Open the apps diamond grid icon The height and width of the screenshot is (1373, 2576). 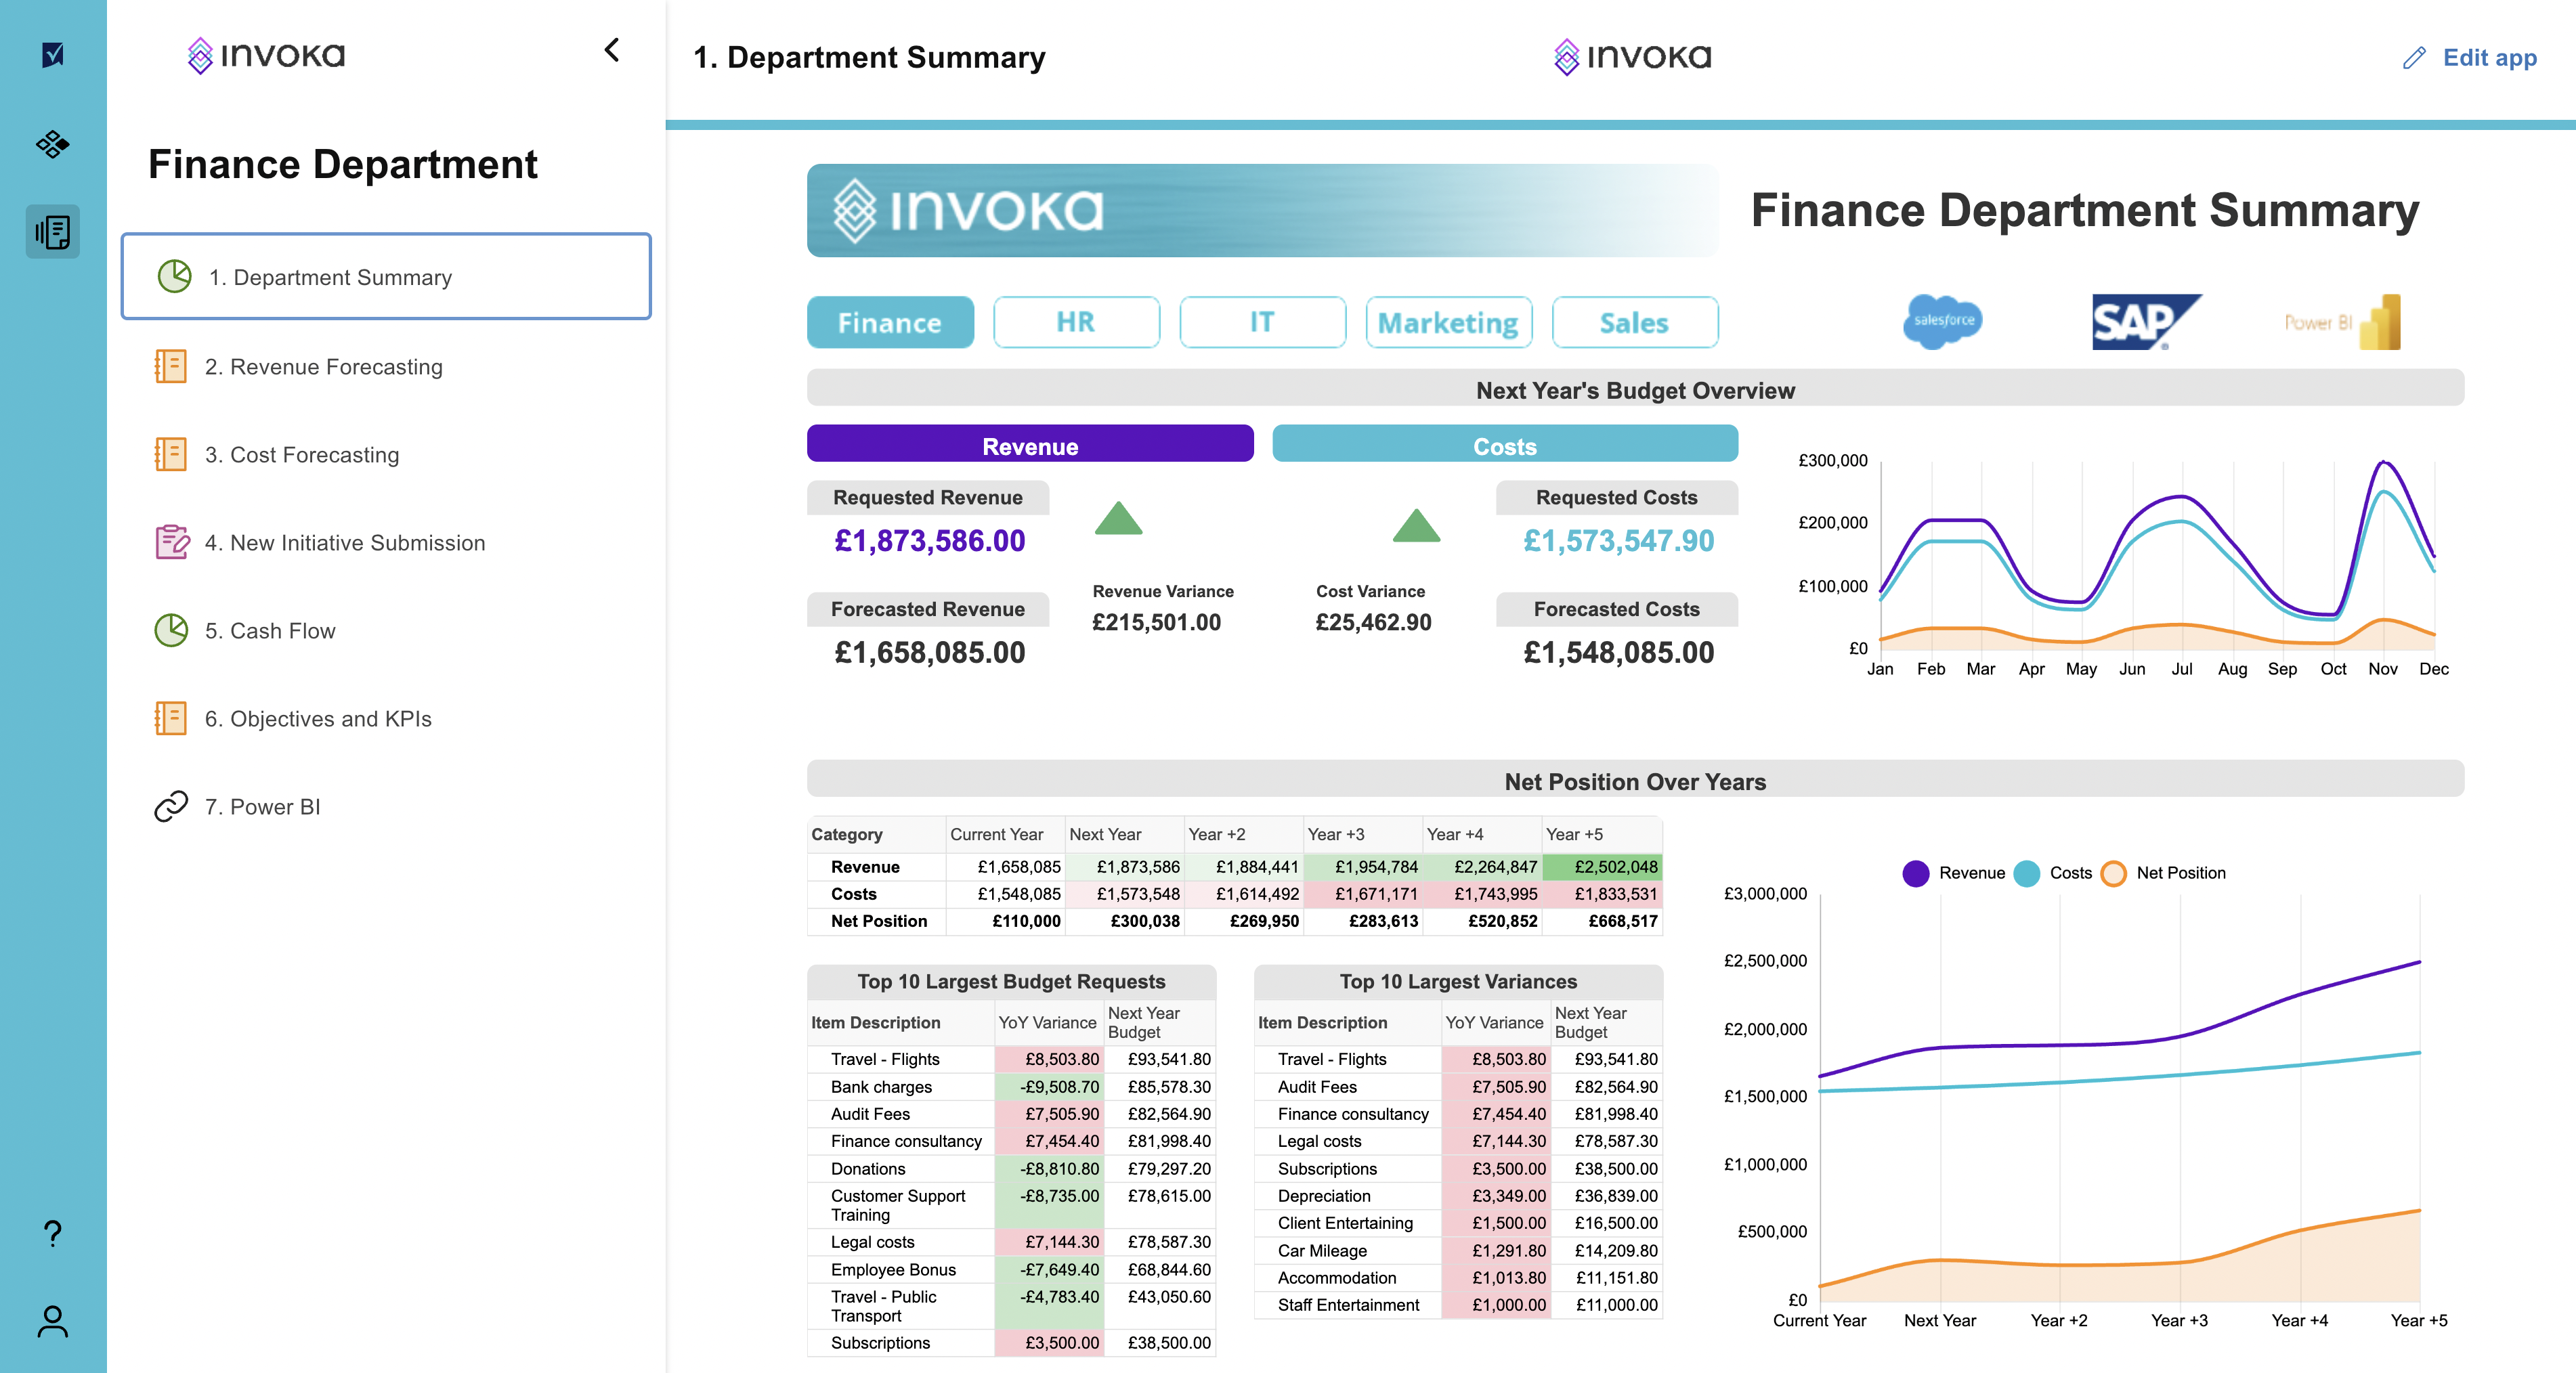(53, 144)
